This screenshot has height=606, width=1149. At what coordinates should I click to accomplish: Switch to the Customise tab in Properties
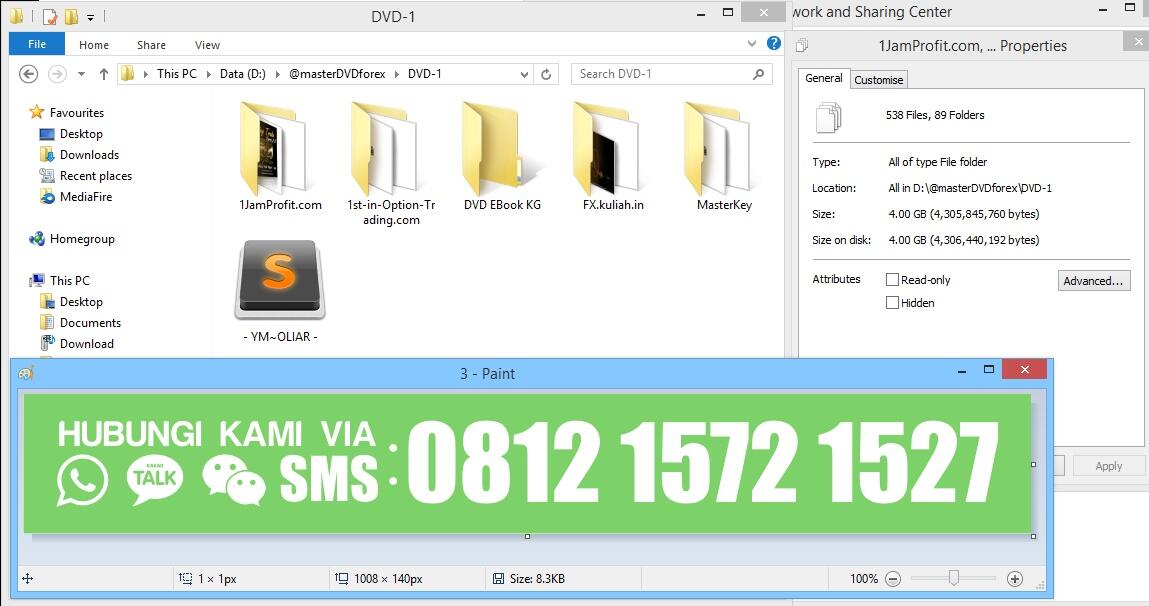[x=879, y=80]
